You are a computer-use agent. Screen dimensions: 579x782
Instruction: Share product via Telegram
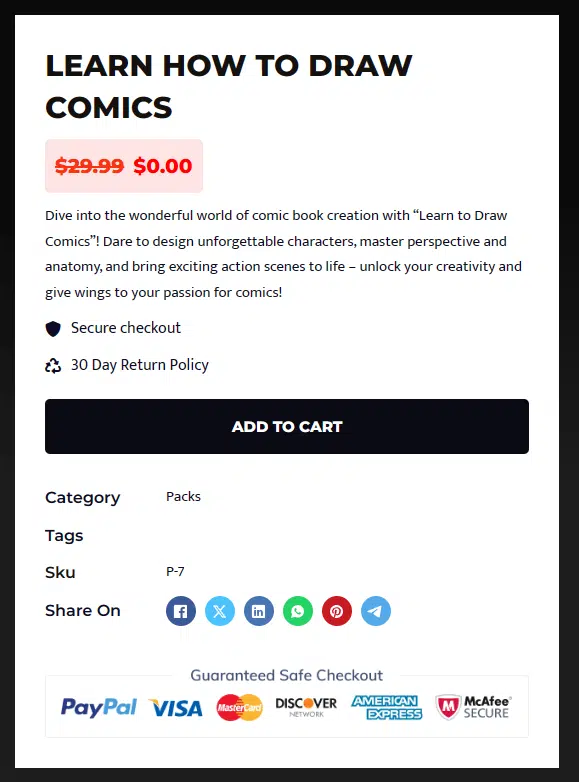(376, 611)
